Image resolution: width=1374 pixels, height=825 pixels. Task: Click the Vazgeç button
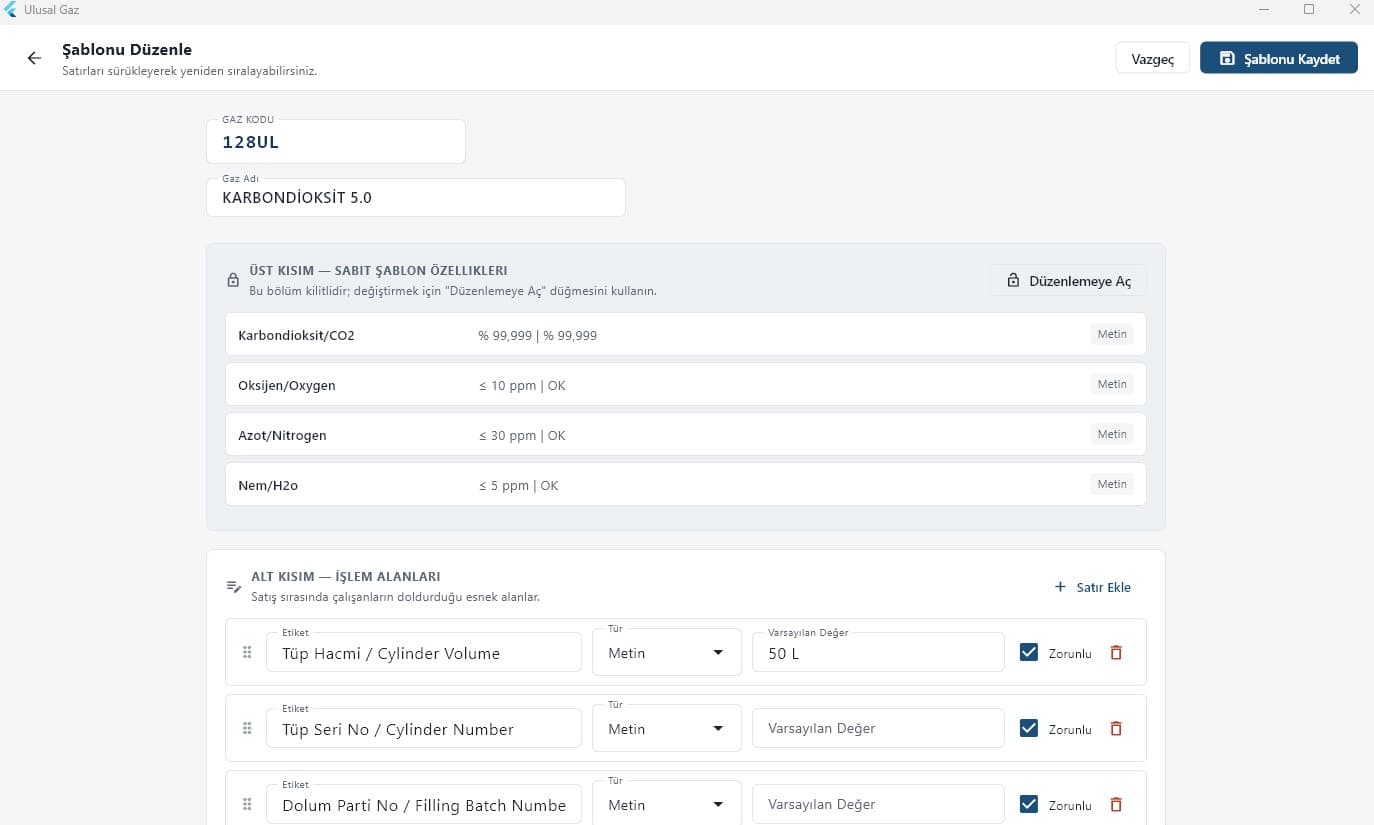tap(1152, 58)
